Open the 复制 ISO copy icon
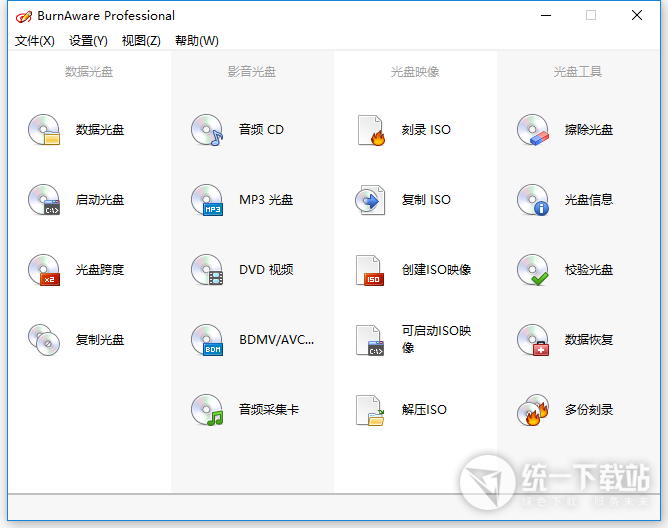The width and height of the screenshot is (668, 528). 370,200
